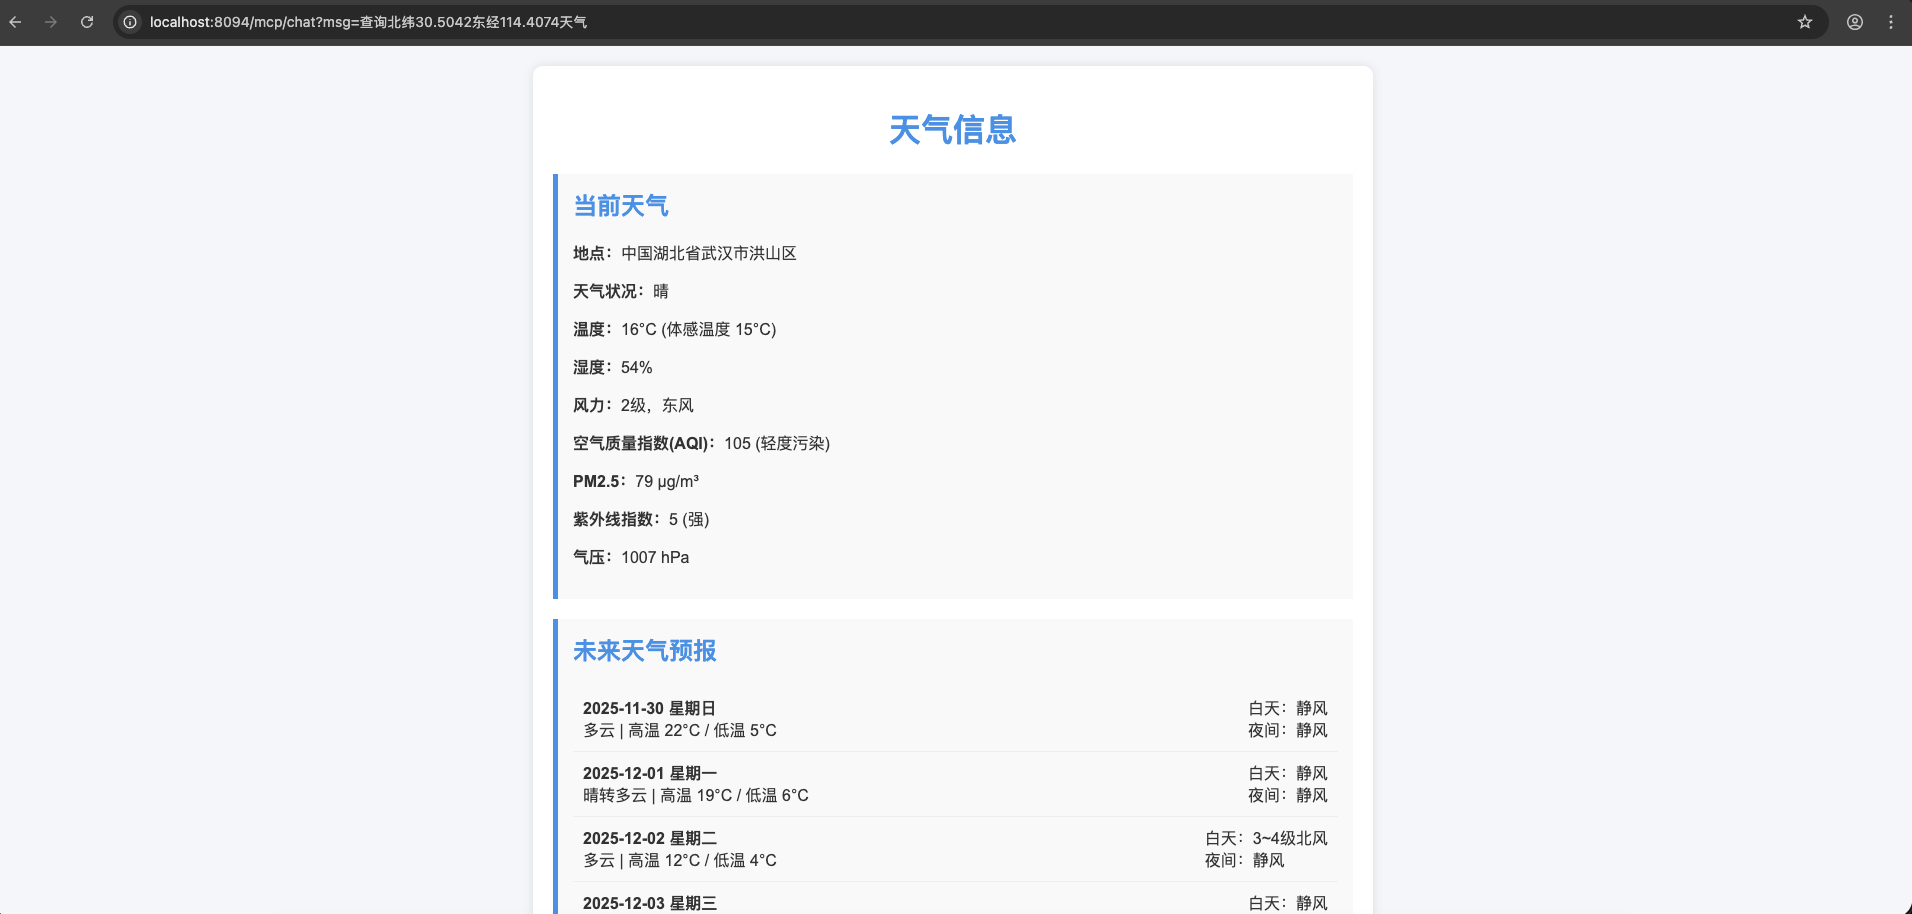This screenshot has width=1912, height=914.
Task: Click the AQI value 105 (轻度污染)
Action: 776,444
